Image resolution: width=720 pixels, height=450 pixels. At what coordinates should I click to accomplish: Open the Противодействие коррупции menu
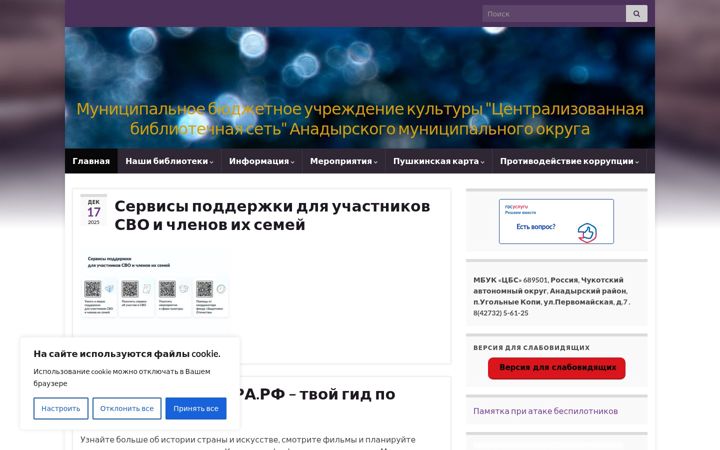(x=569, y=161)
